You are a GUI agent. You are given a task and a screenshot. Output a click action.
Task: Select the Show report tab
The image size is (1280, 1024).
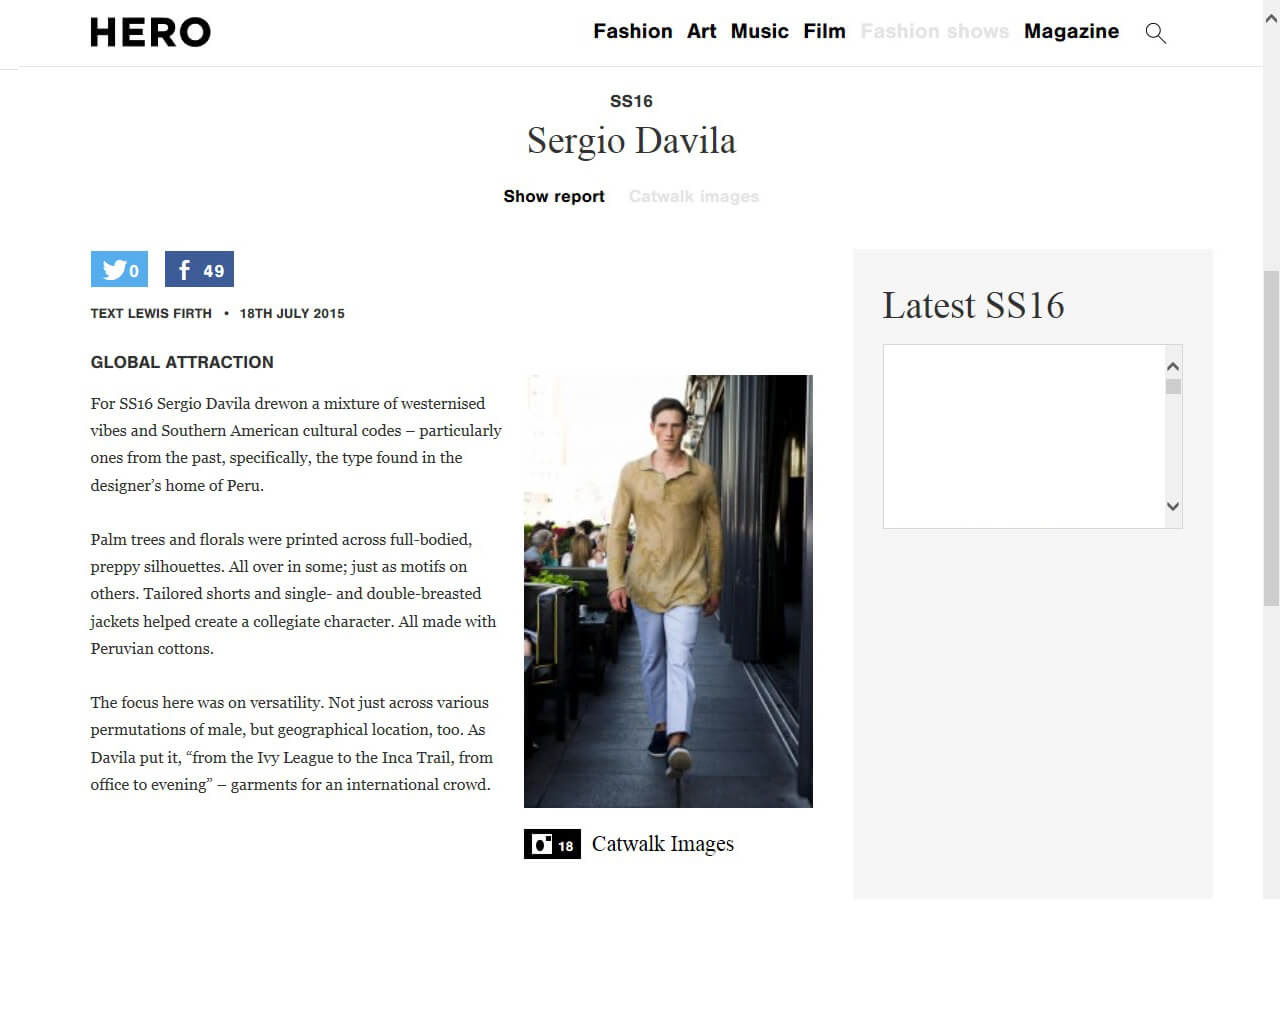[554, 196]
